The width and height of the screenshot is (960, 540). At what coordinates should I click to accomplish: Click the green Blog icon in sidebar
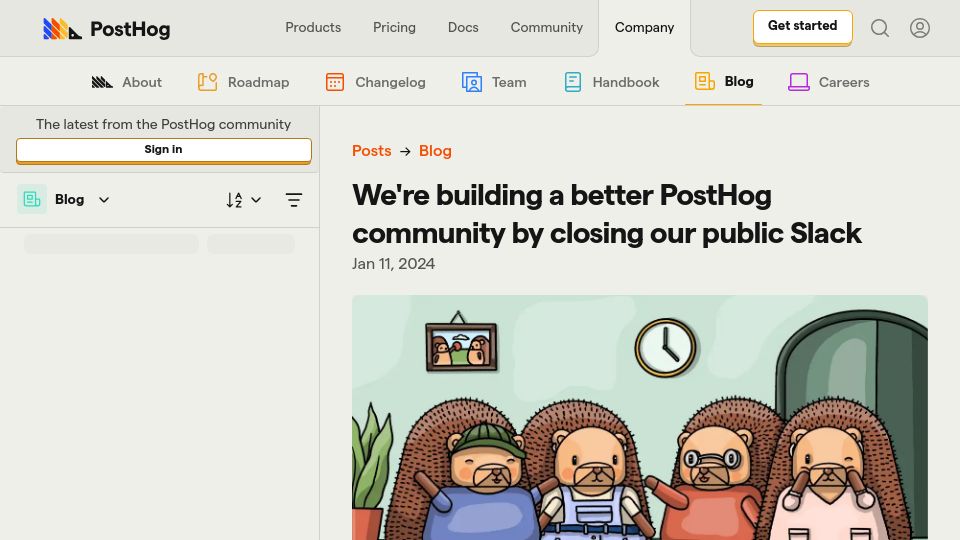coord(32,199)
